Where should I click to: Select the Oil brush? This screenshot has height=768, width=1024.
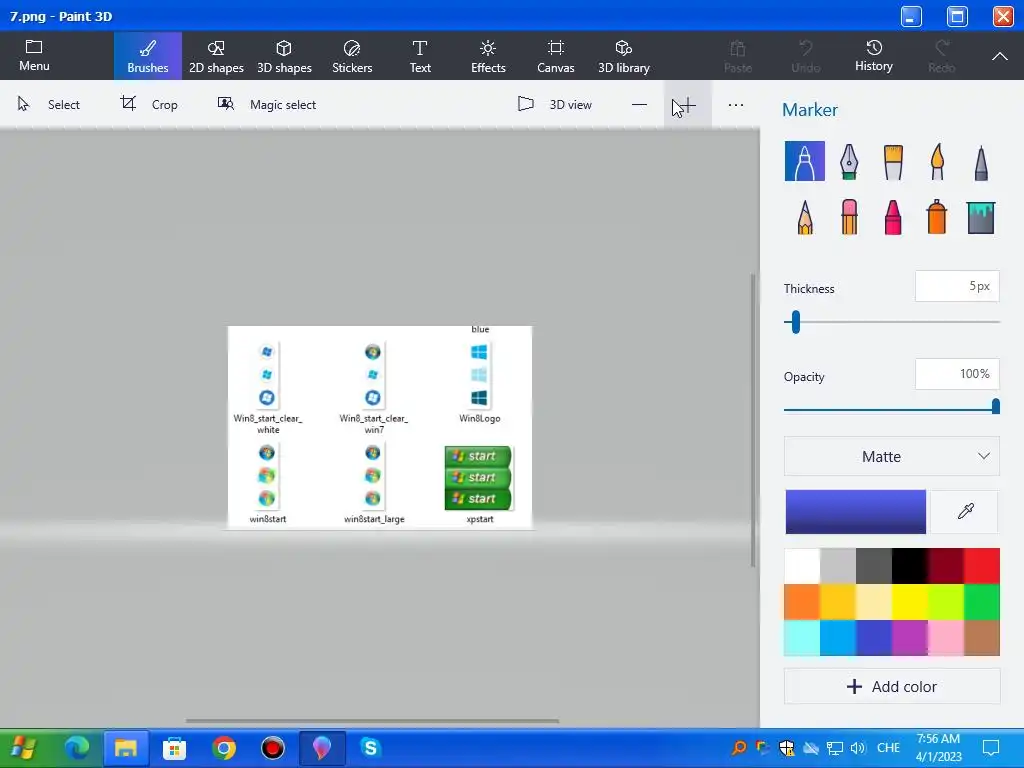coord(893,161)
